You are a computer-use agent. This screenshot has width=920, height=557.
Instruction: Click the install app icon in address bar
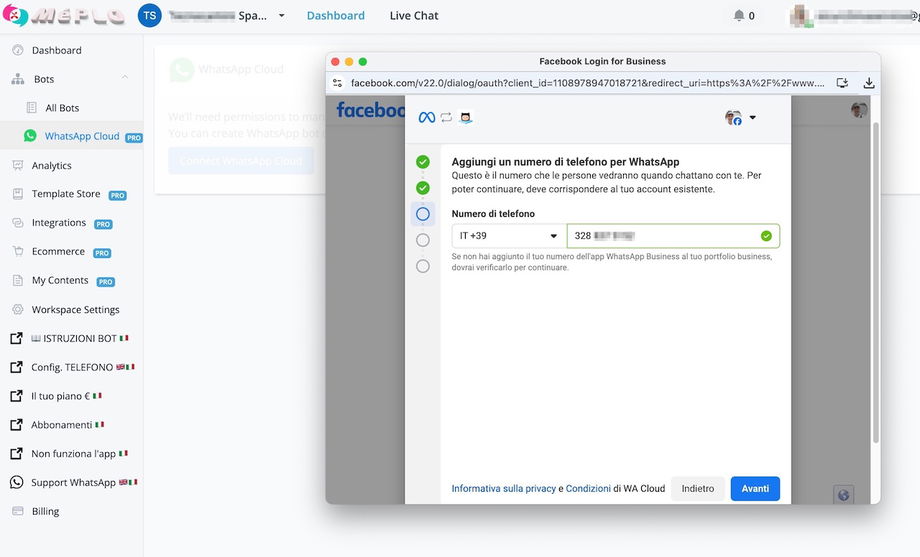tap(843, 83)
